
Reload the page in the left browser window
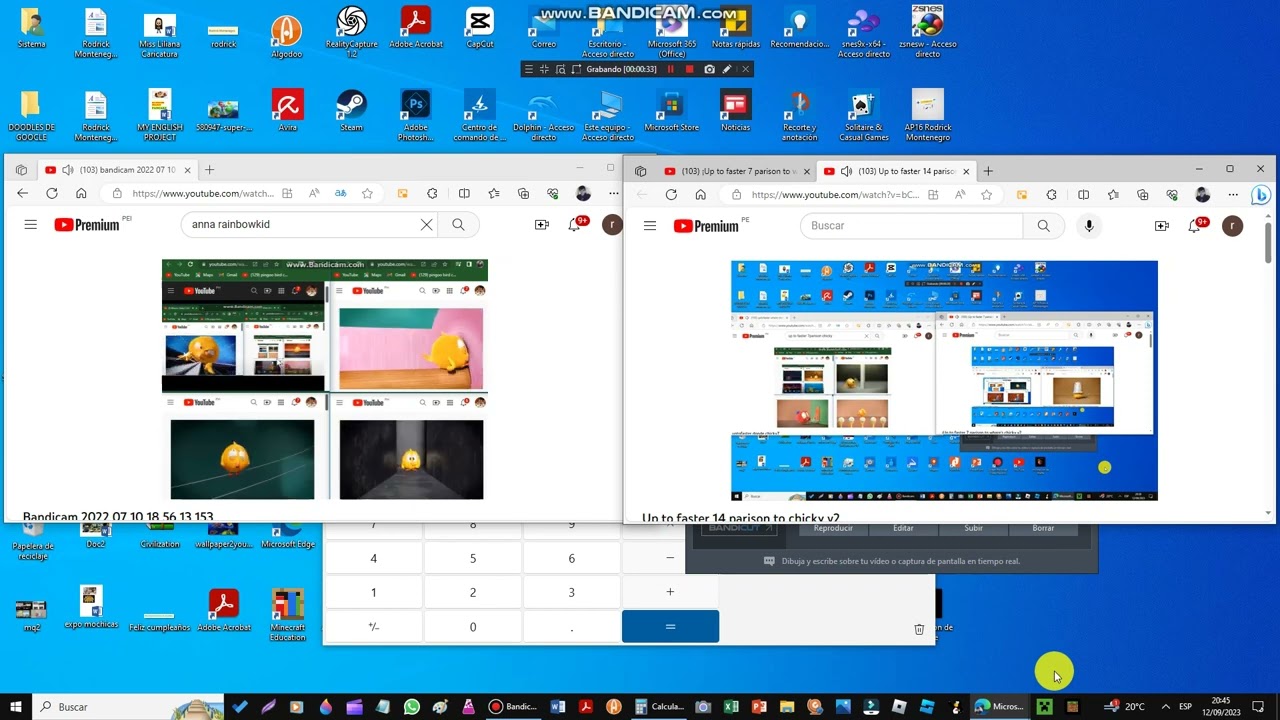pyautogui.click(x=52, y=194)
